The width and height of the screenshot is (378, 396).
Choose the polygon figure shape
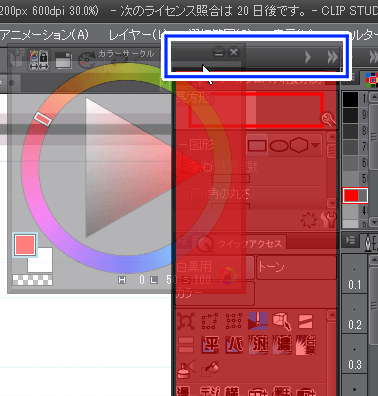pos(299,145)
